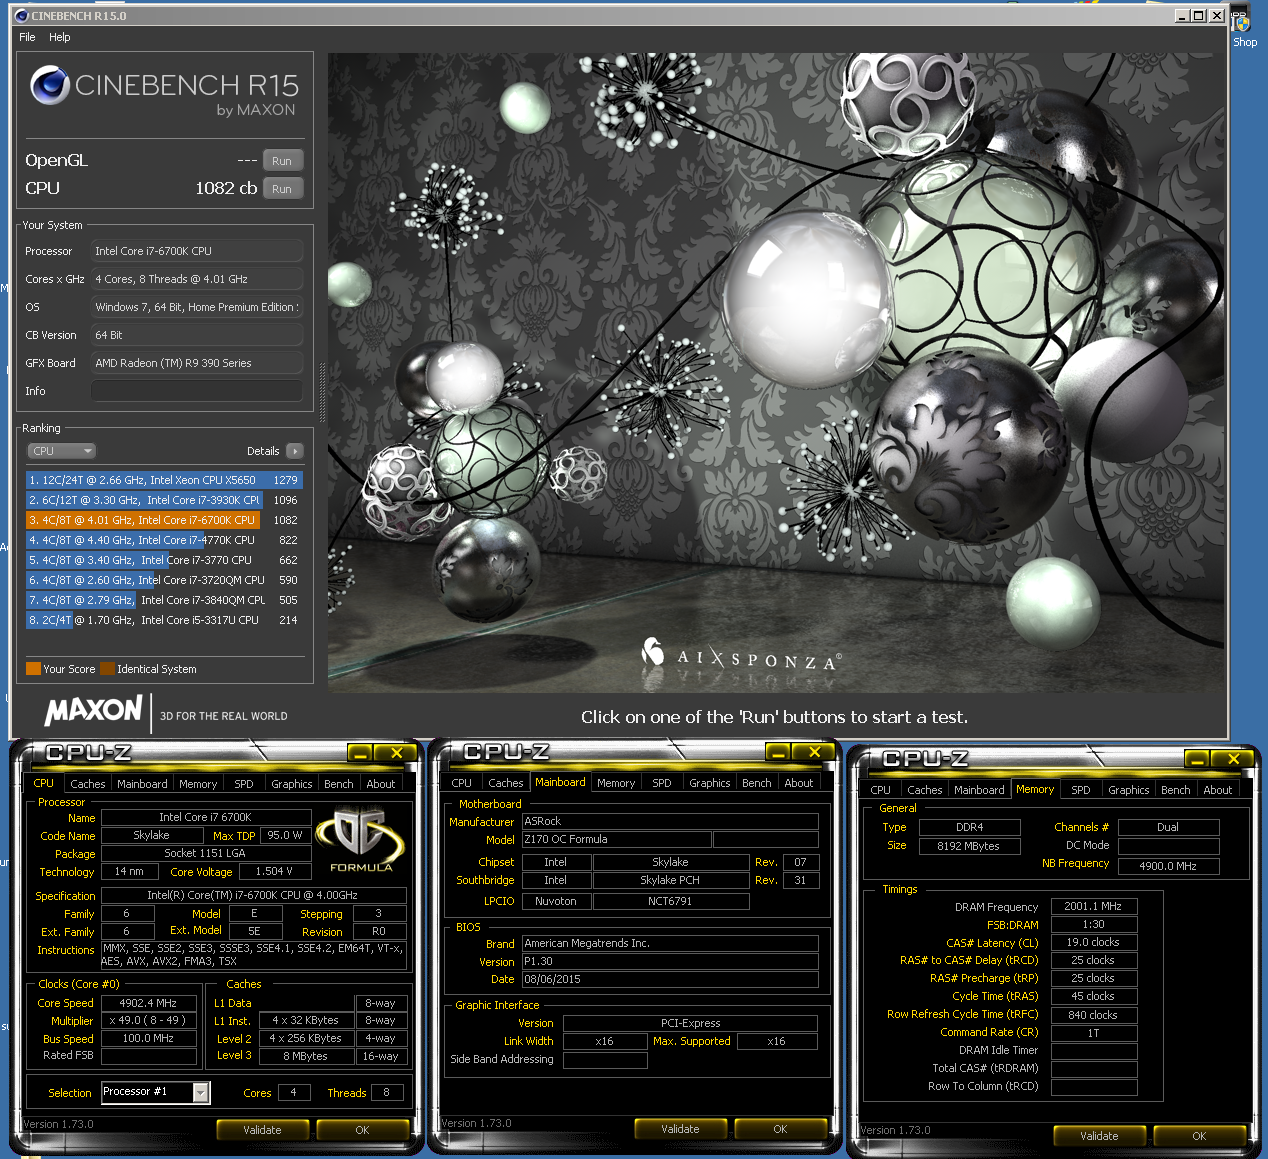Viewport: 1268px width, 1159px height.
Task: Click Validate in Mainboard CPU-Z window
Action: [x=680, y=1129]
